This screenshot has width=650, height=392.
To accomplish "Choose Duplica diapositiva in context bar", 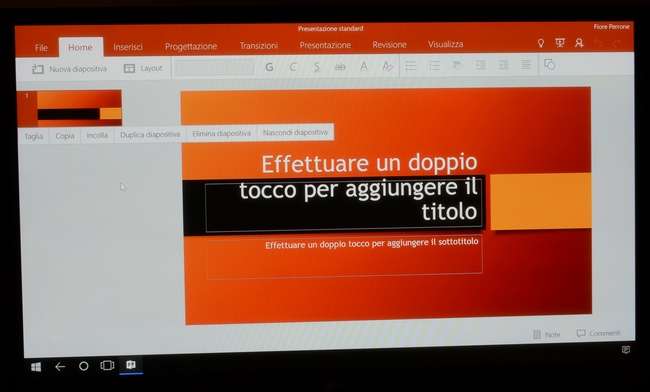I will point(150,135).
